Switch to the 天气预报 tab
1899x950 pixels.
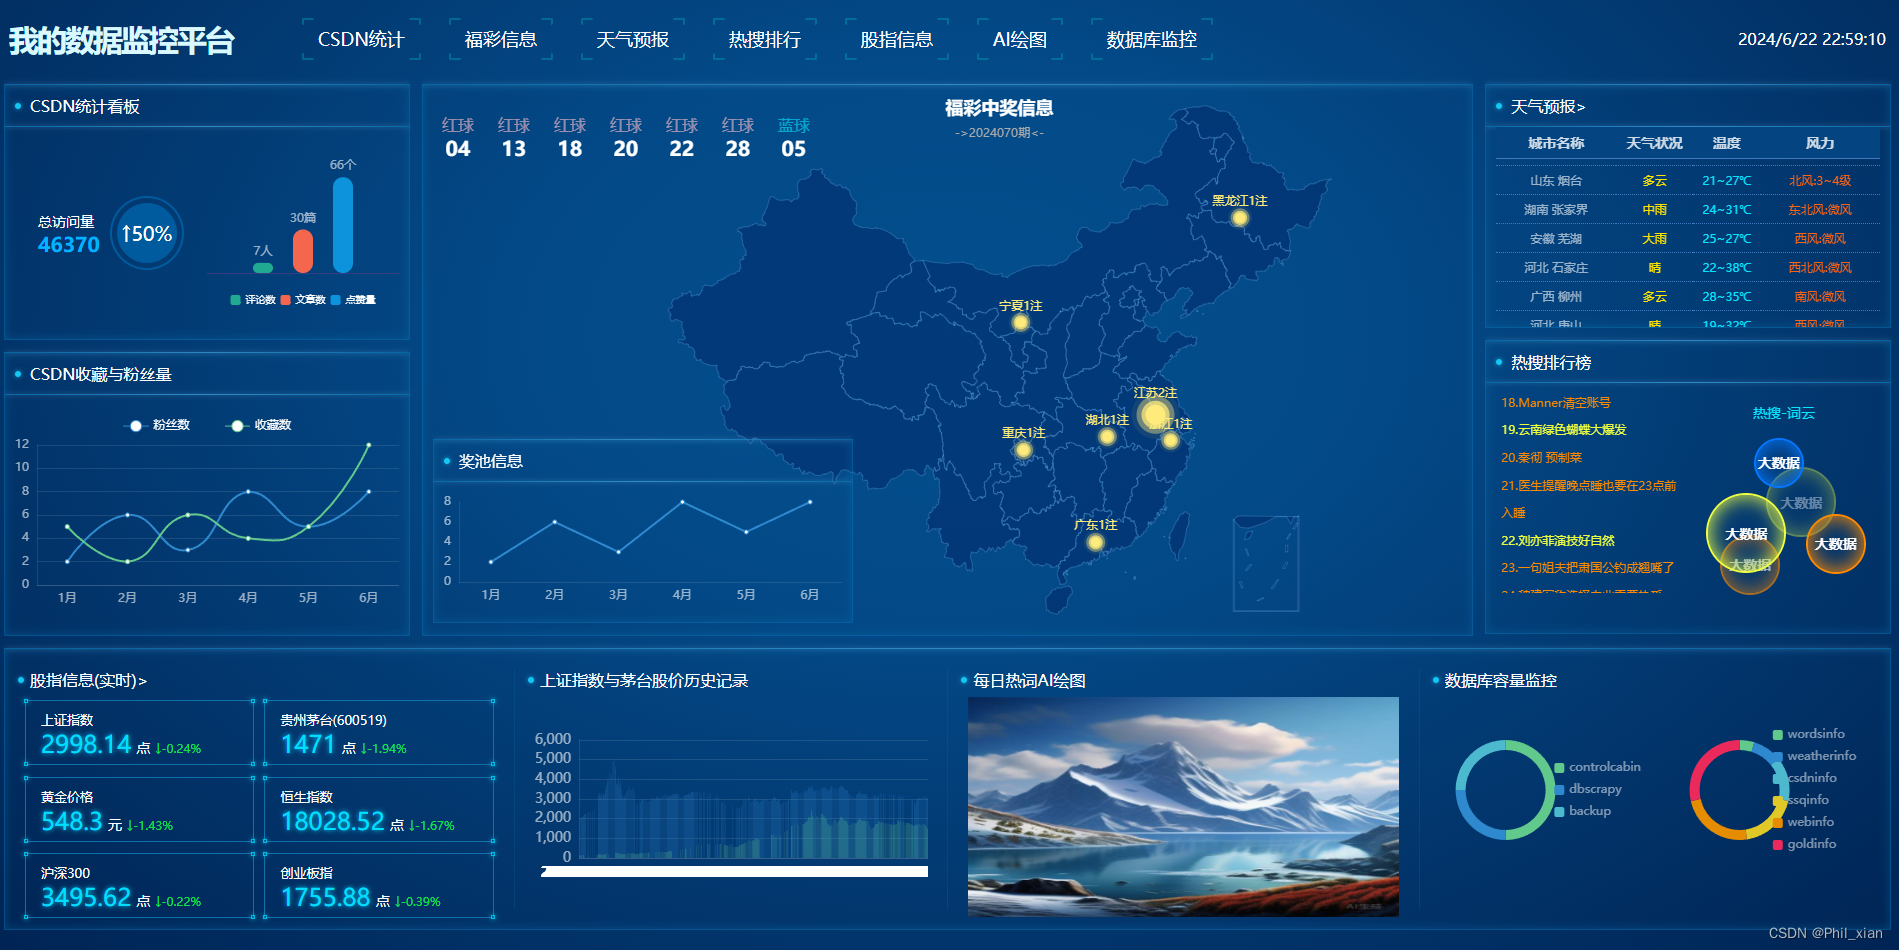click(633, 40)
